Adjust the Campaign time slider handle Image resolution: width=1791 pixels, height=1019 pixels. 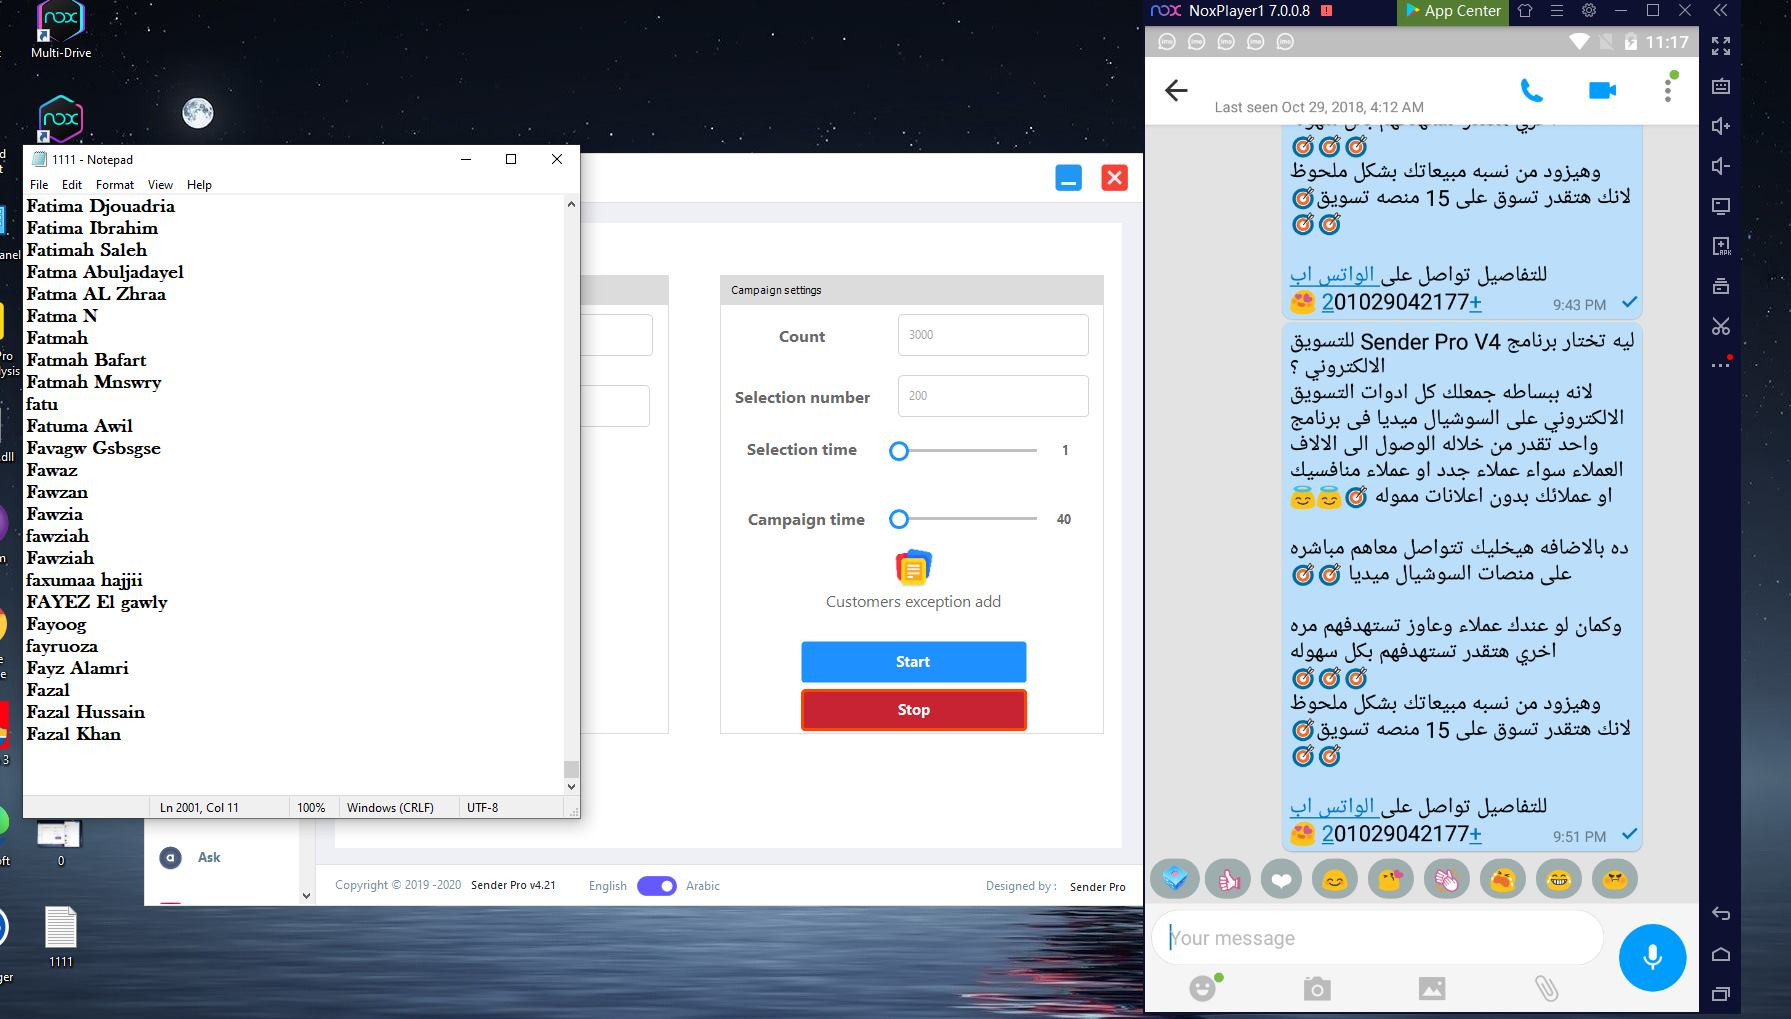(x=899, y=519)
